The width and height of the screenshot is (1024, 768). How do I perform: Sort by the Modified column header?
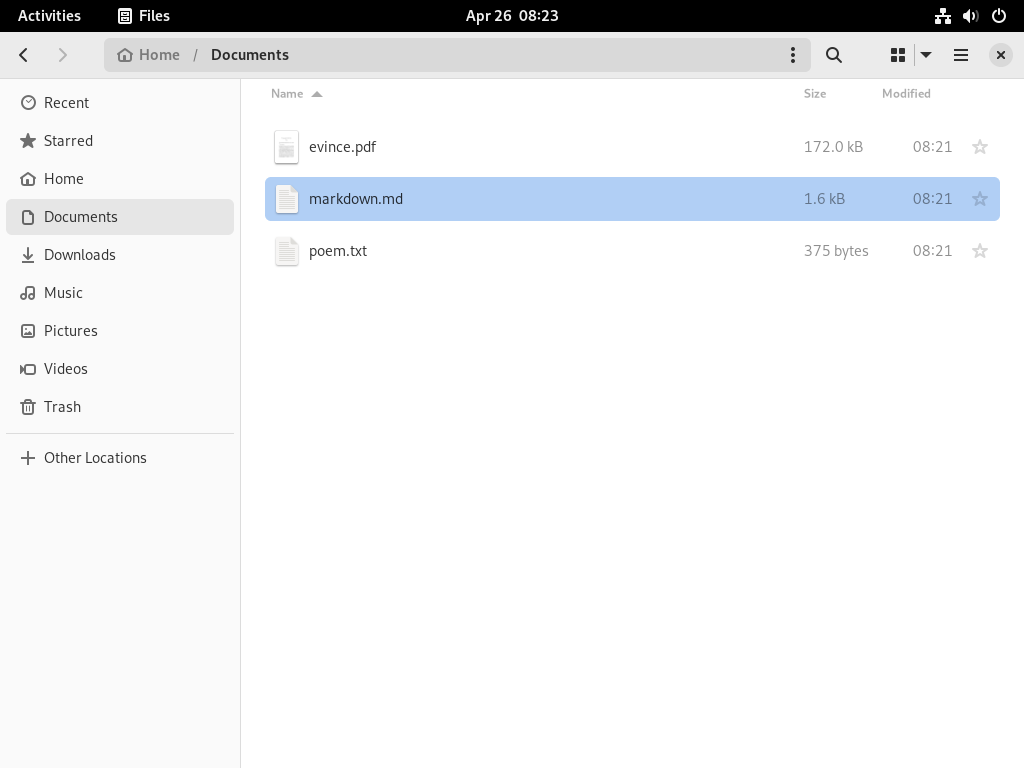(x=906, y=93)
